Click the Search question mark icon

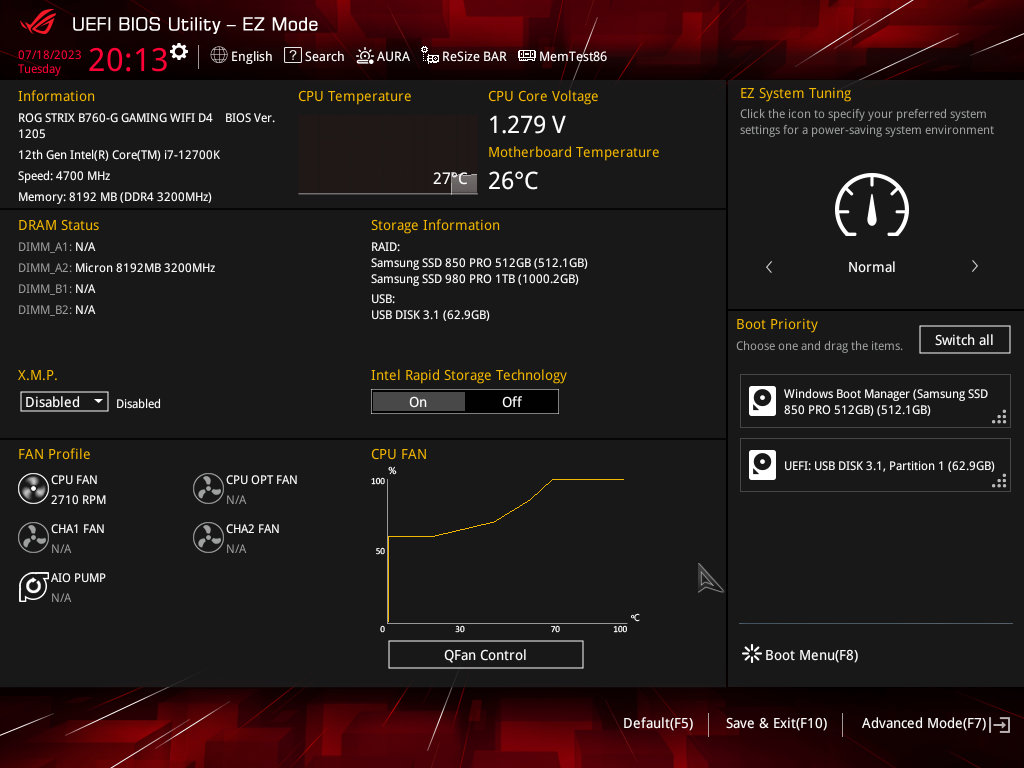[x=293, y=56]
